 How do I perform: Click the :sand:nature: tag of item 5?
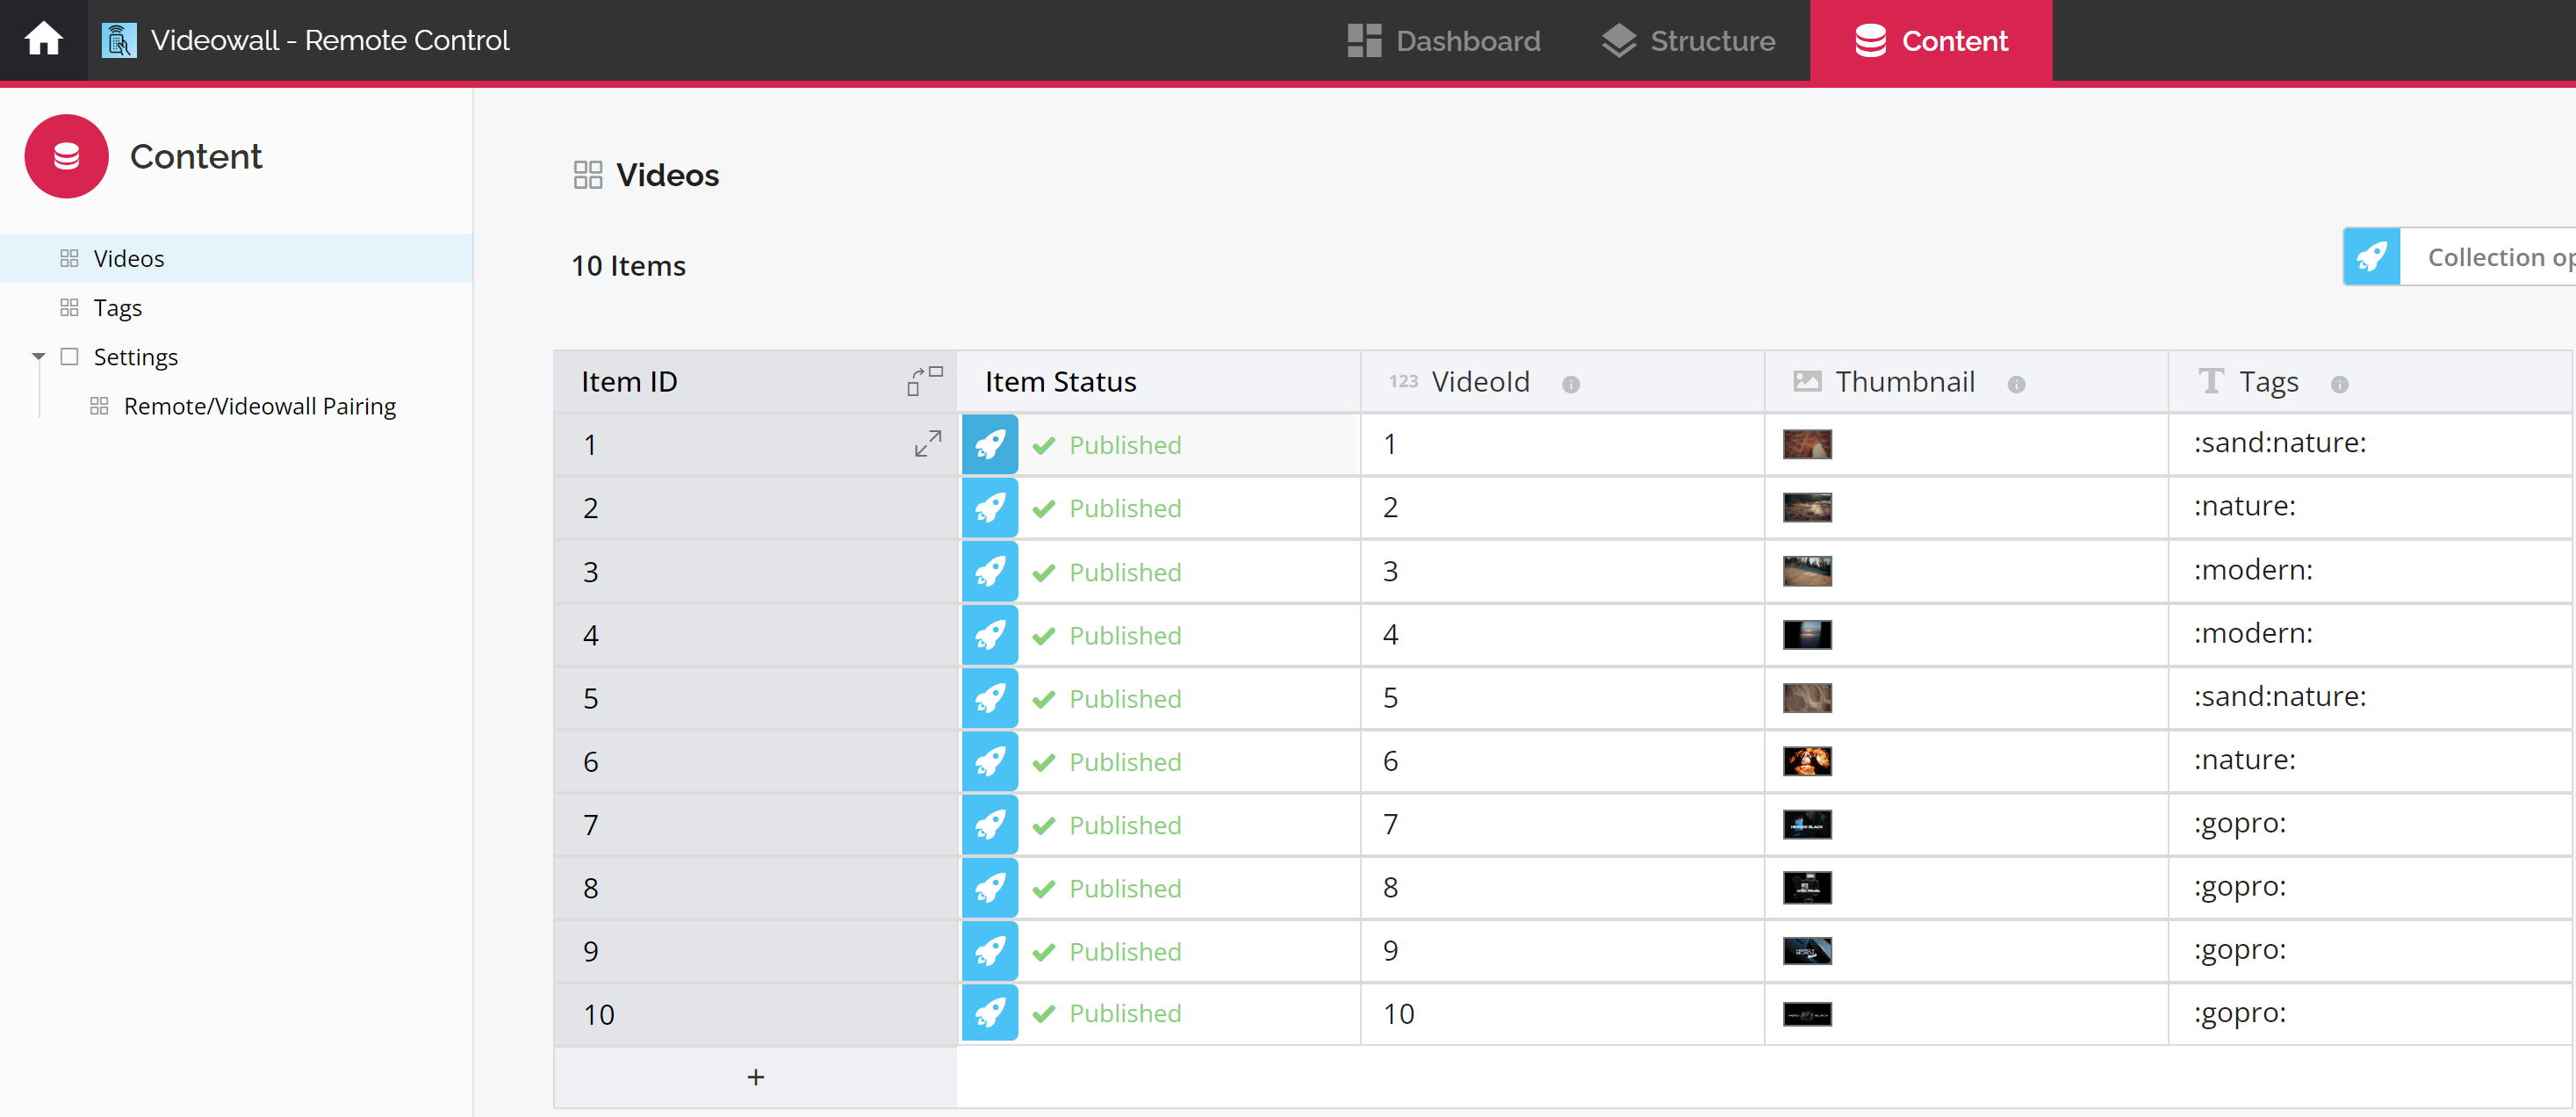(x=2279, y=697)
